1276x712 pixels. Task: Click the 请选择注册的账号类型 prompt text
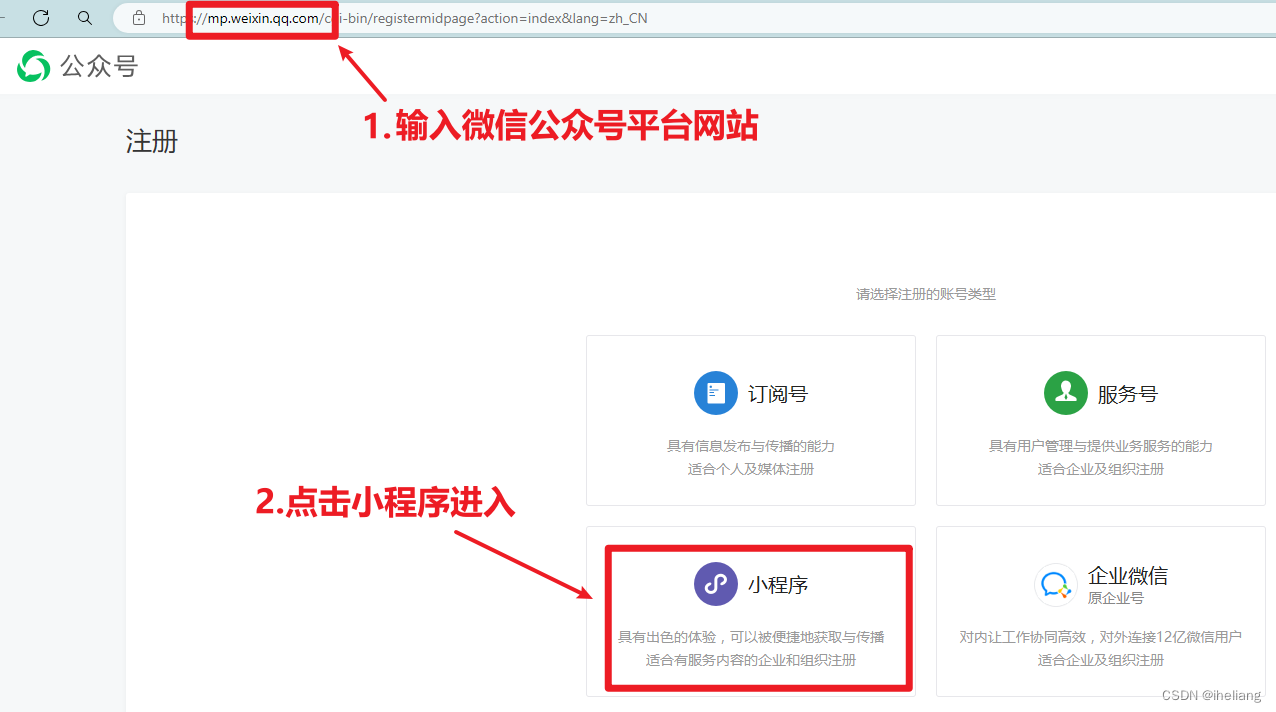[926, 294]
